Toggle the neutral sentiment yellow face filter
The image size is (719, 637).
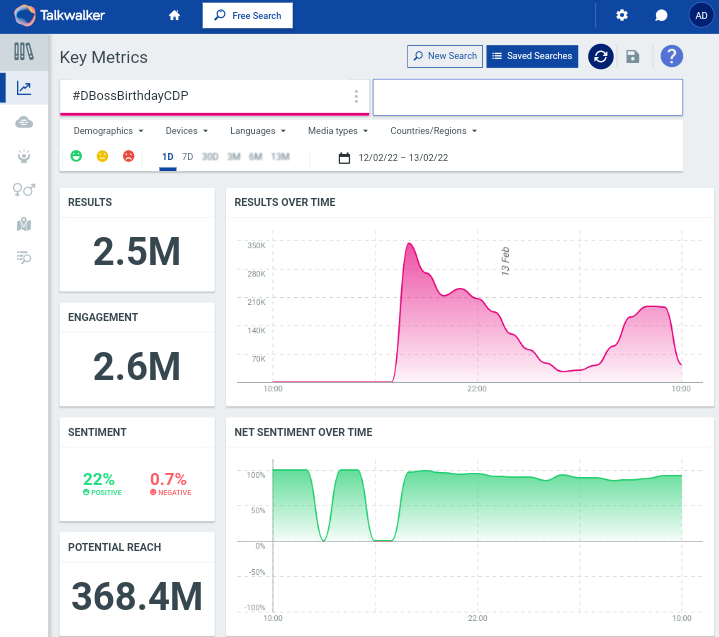(102, 156)
